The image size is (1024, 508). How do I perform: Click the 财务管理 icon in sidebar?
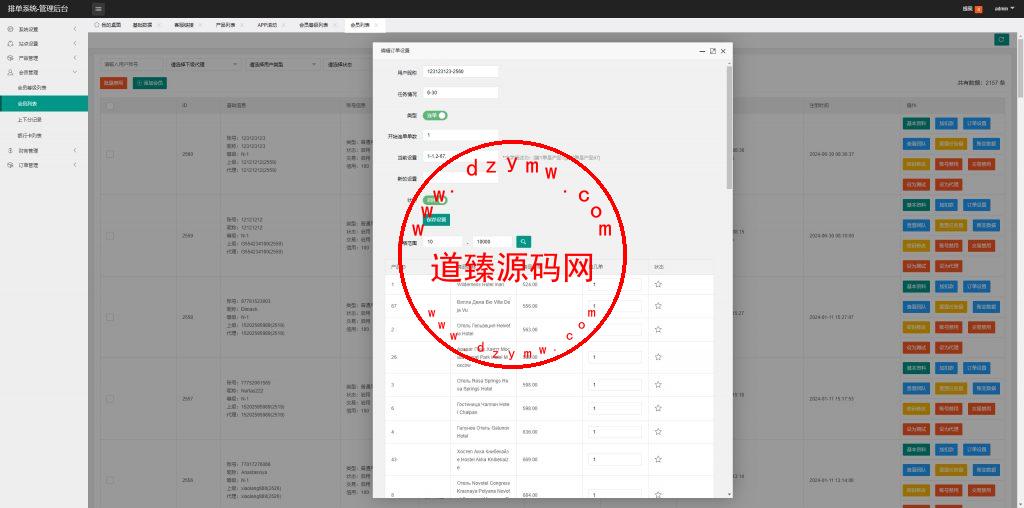pyautogui.click(x=10, y=151)
